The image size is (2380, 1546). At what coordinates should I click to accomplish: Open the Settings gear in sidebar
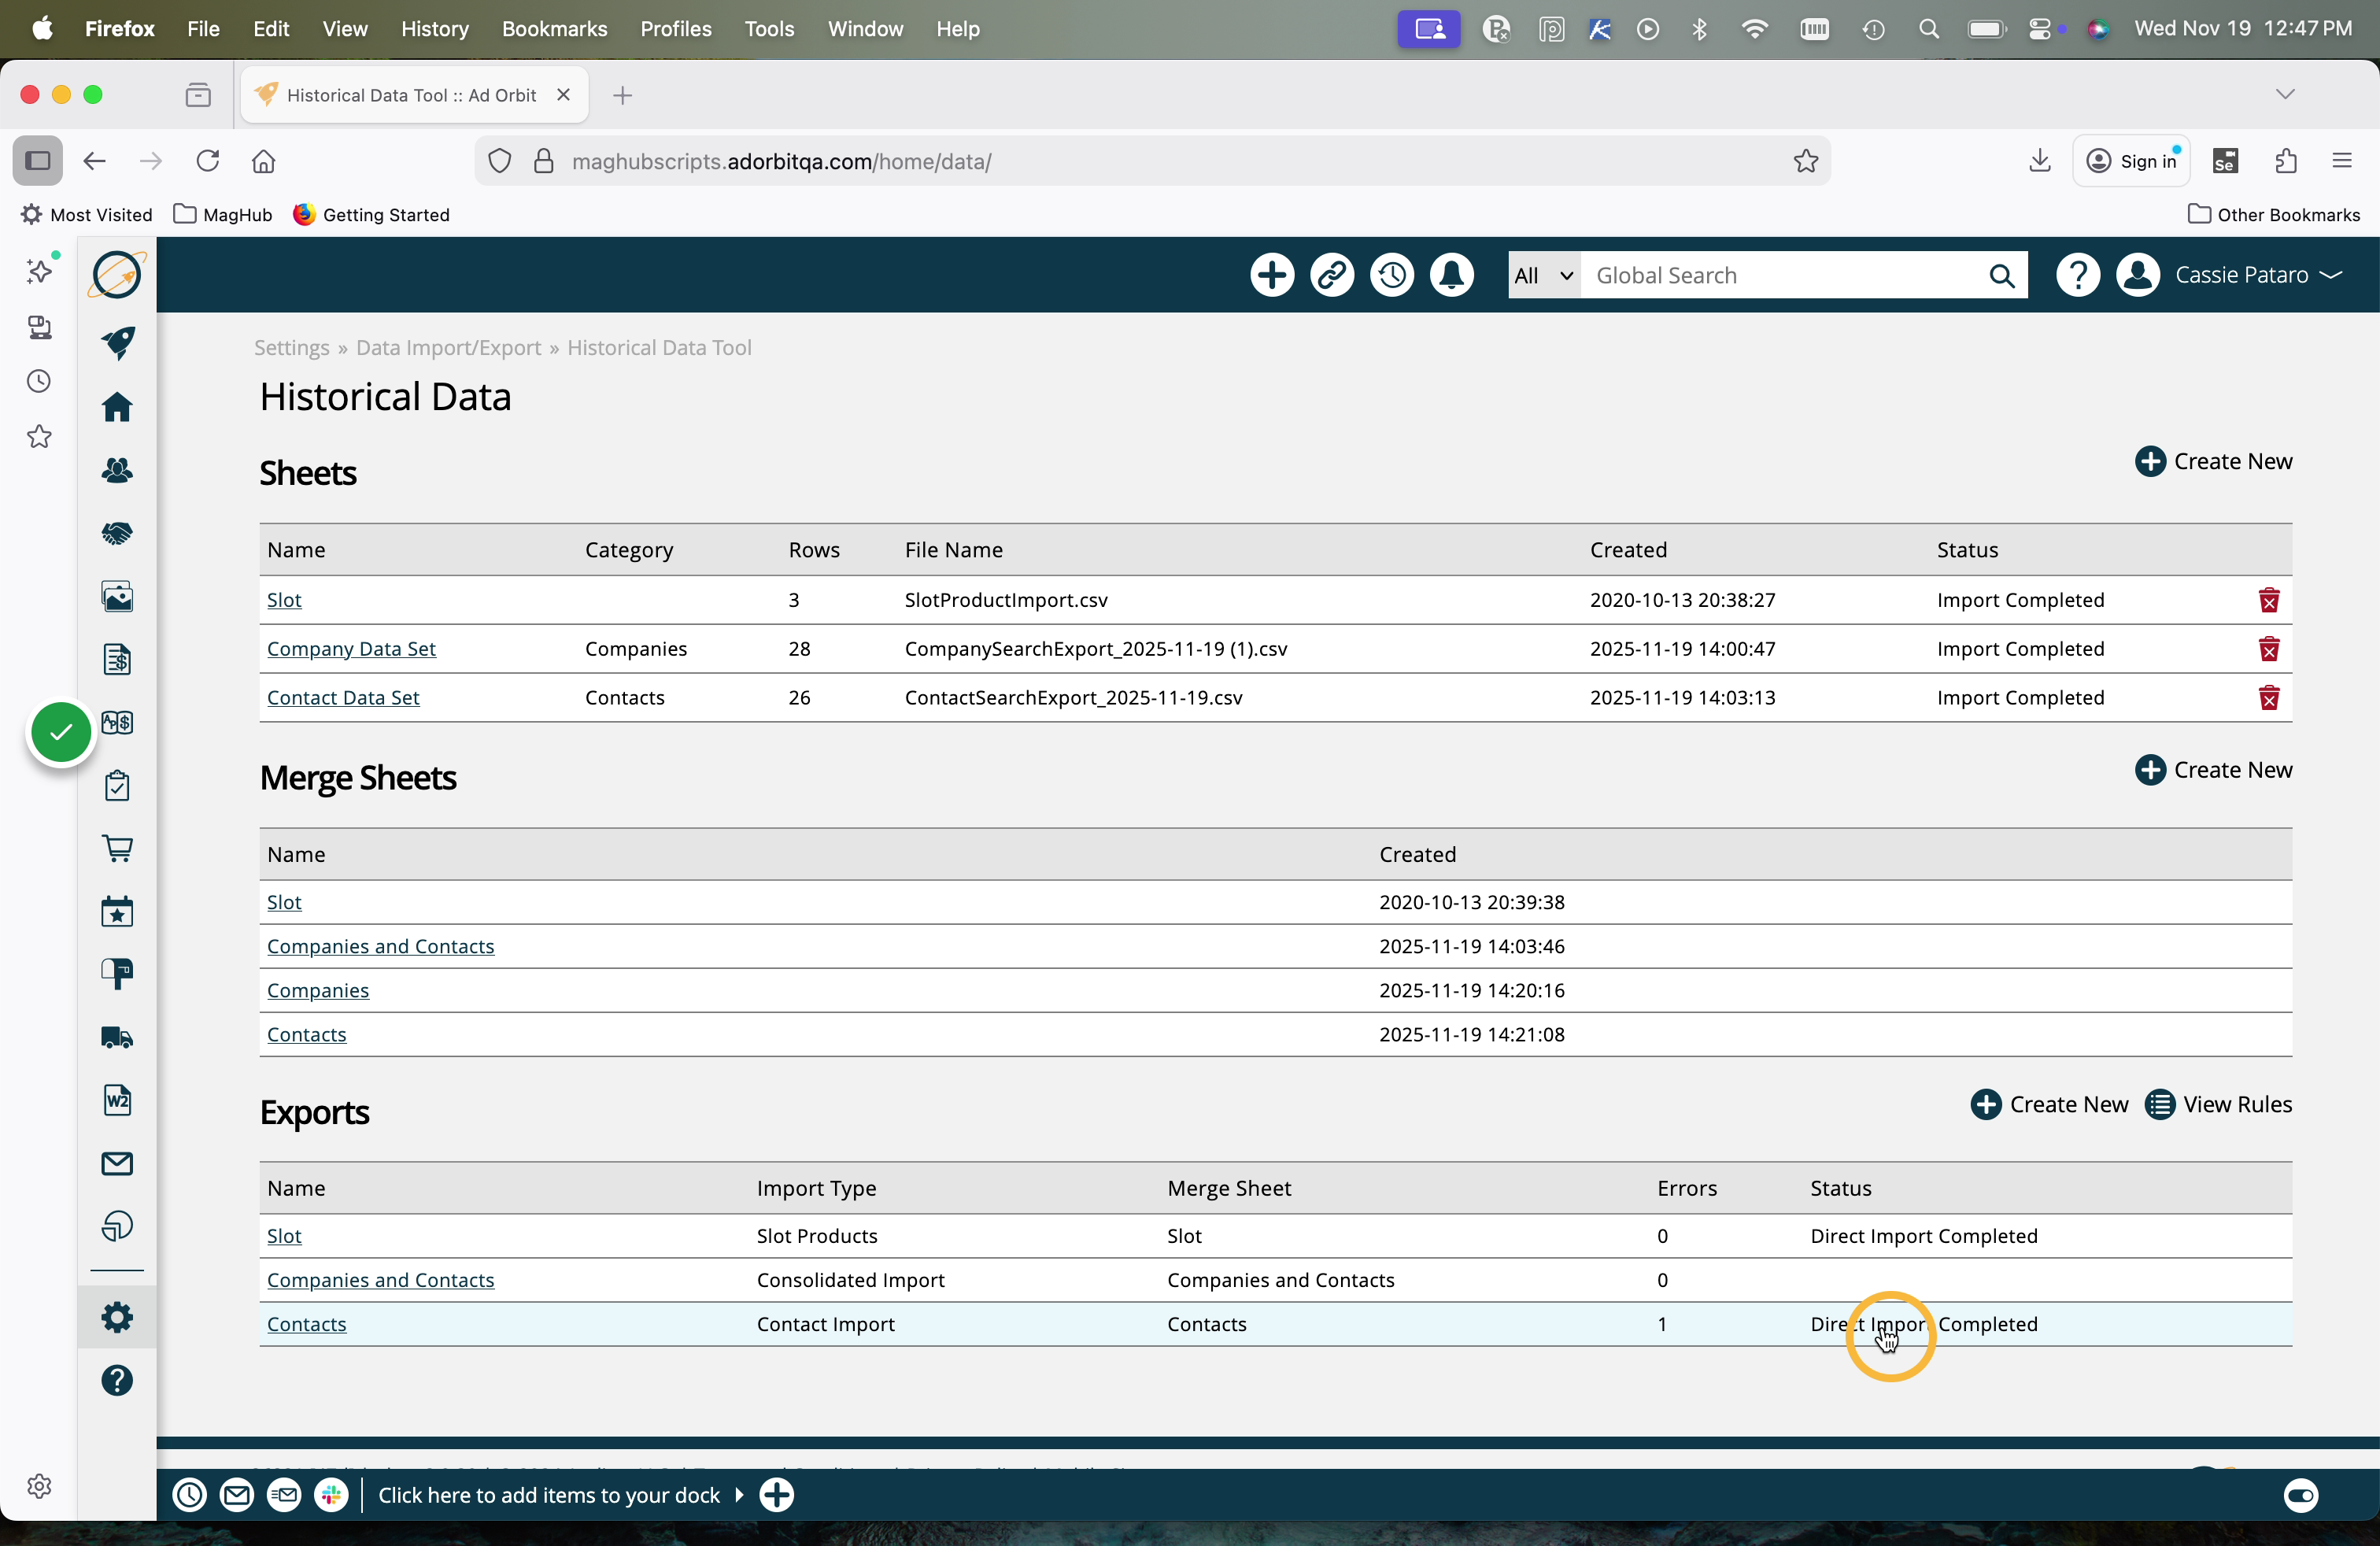coord(117,1317)
